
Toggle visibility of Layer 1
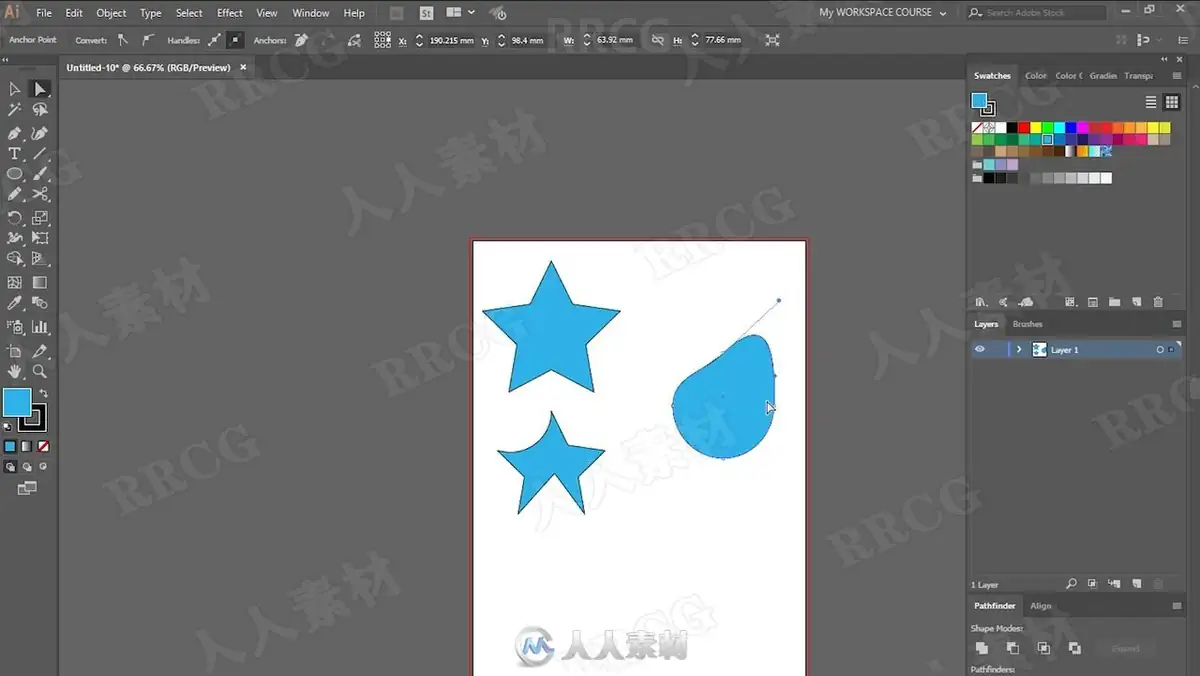980,350
